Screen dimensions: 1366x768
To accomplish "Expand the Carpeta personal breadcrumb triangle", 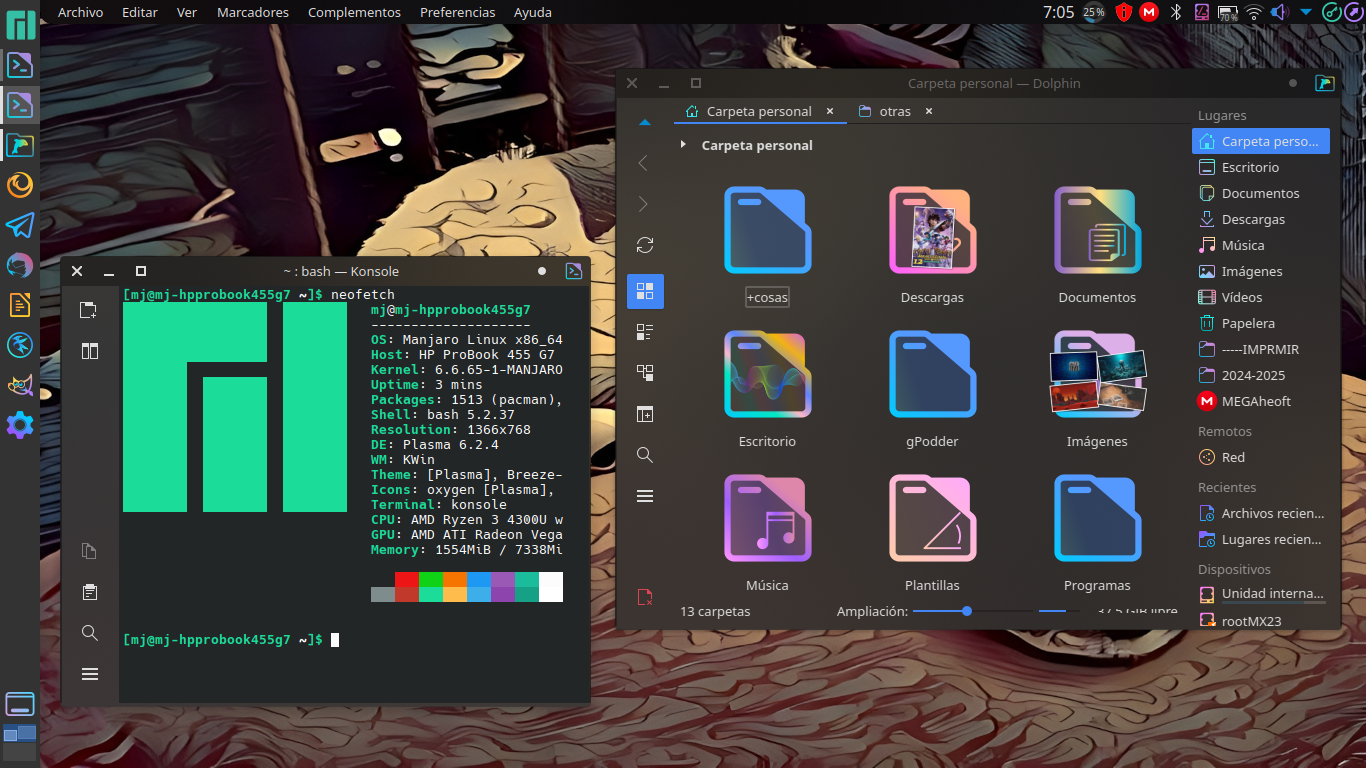I will click(683, 145).
